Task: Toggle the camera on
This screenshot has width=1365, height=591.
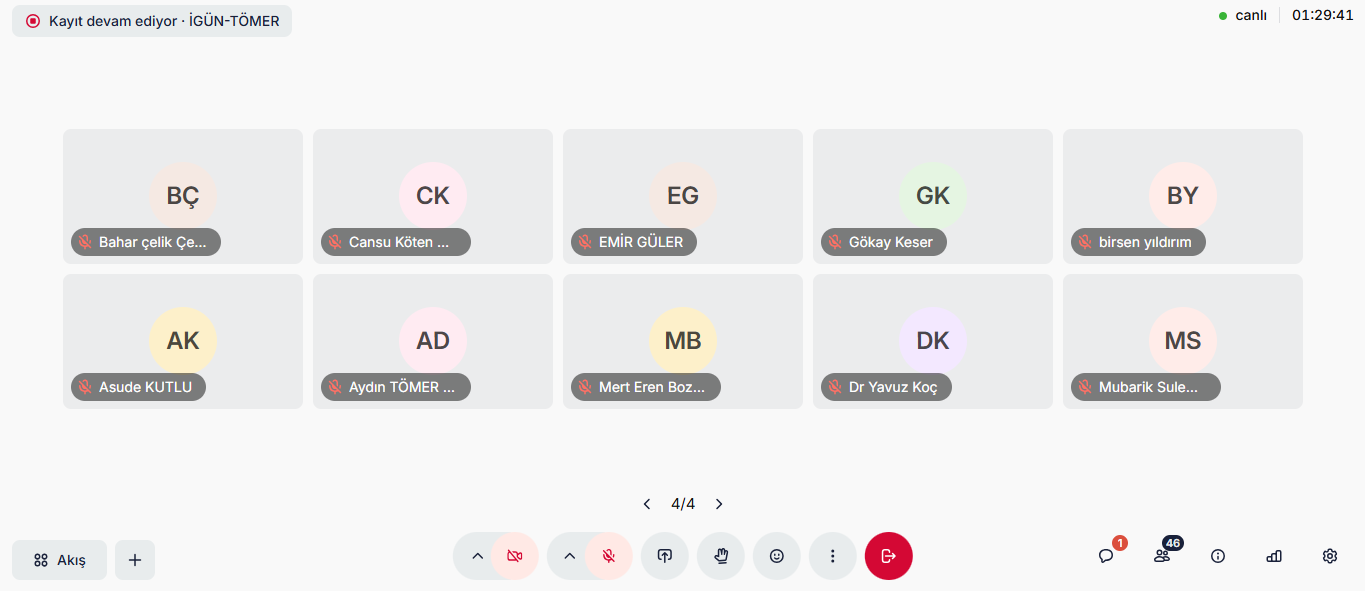Action: [515, 556]
